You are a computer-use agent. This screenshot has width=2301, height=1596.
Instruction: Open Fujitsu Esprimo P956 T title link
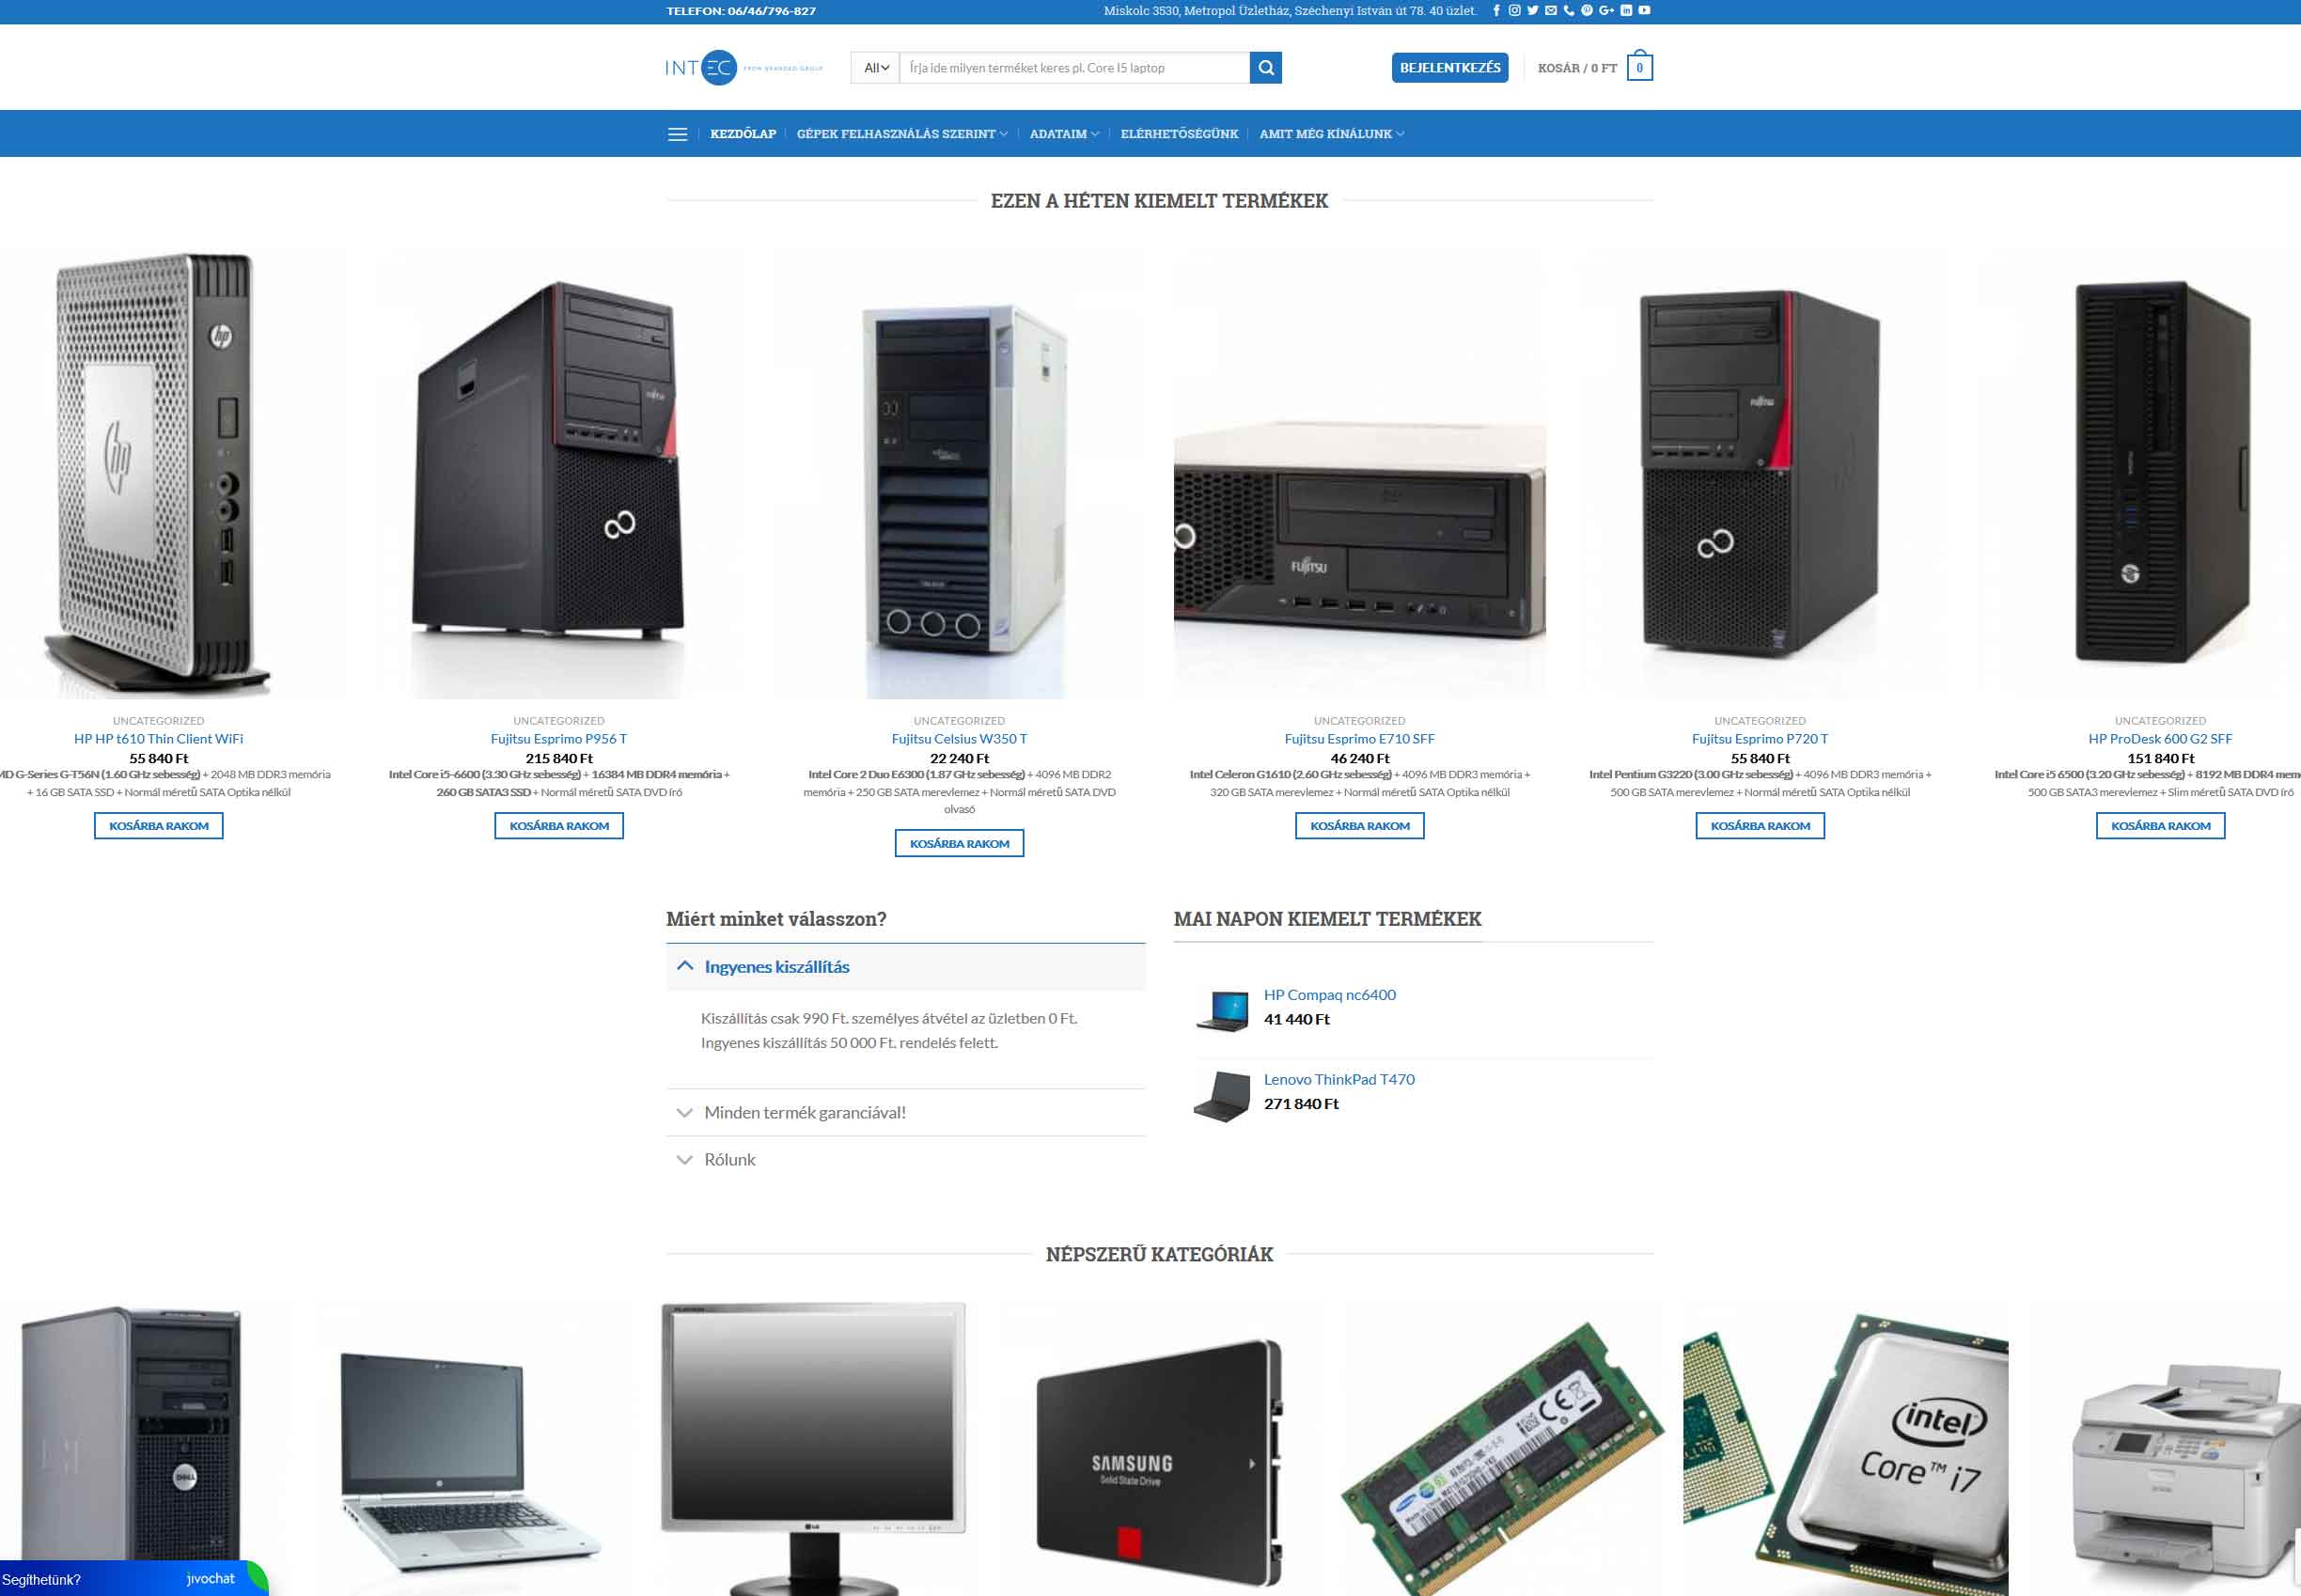pyautogui.click(x=559, y=739)
